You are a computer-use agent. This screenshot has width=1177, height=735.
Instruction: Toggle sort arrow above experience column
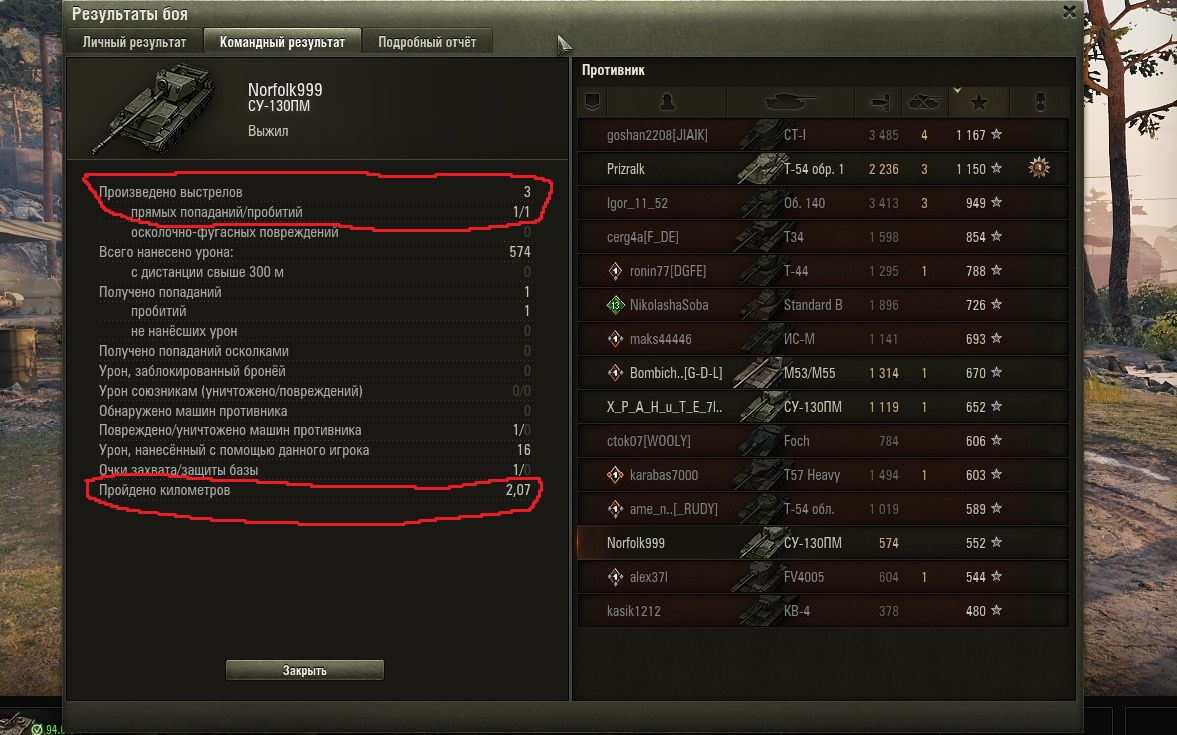click(x=957, y=91)
